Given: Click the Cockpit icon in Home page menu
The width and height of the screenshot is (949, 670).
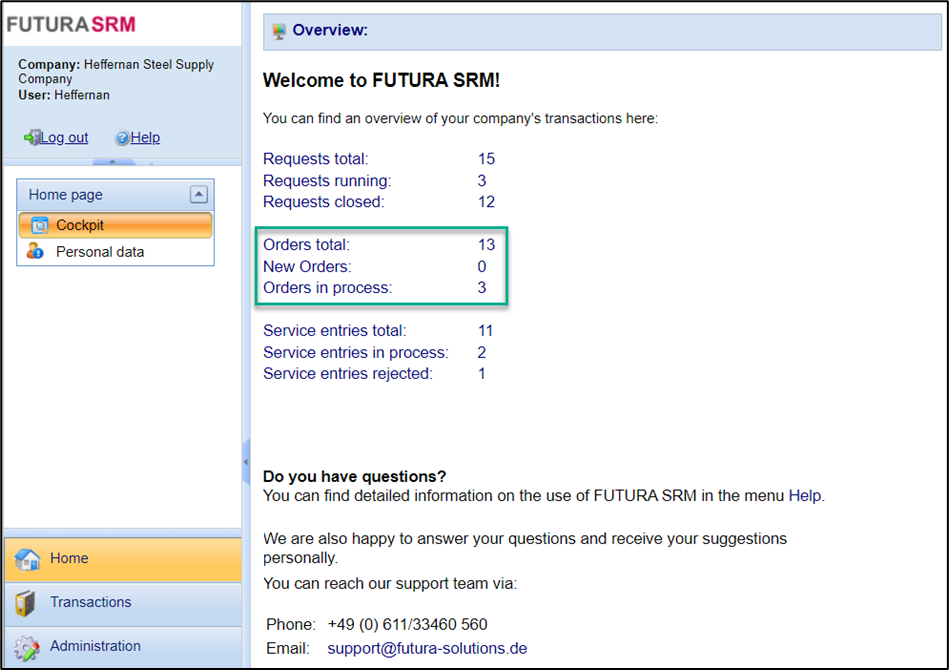Looking at the screenshot, I should coord(39,225).
